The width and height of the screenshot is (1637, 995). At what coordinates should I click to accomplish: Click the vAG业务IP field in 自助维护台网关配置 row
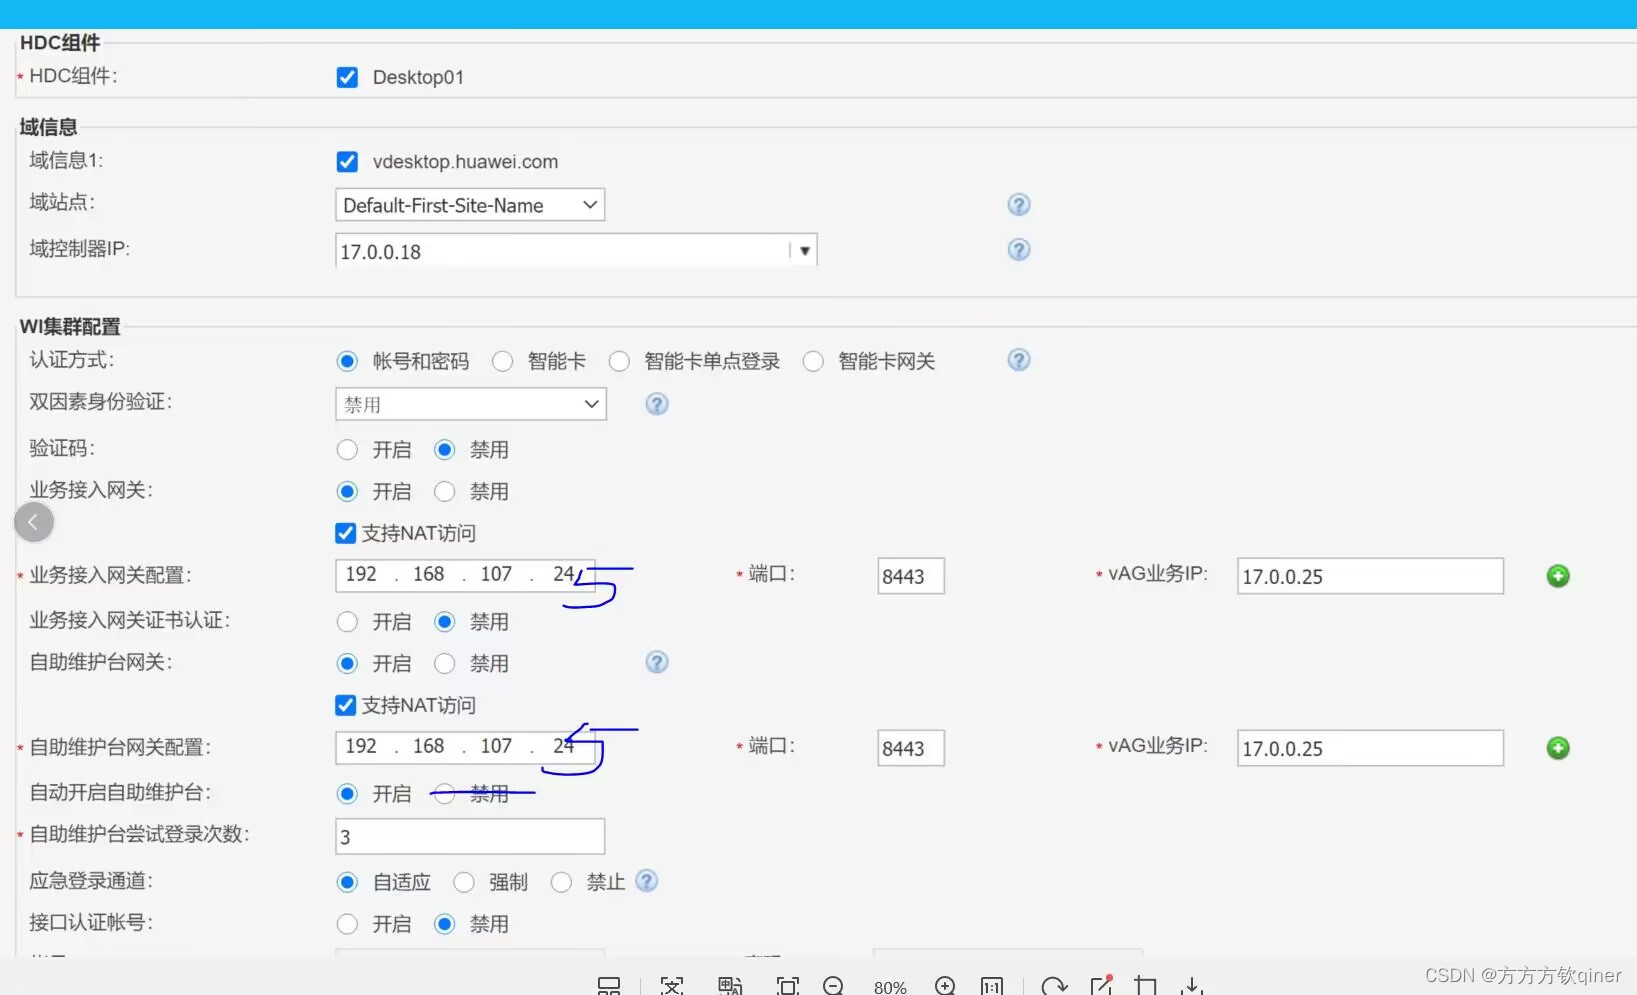click(x=1370, y=748)
